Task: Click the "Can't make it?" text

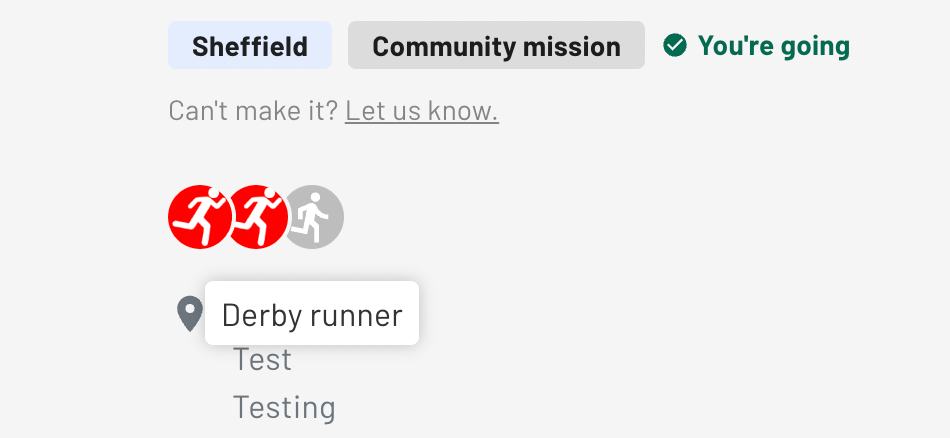Action: point(253,111)
